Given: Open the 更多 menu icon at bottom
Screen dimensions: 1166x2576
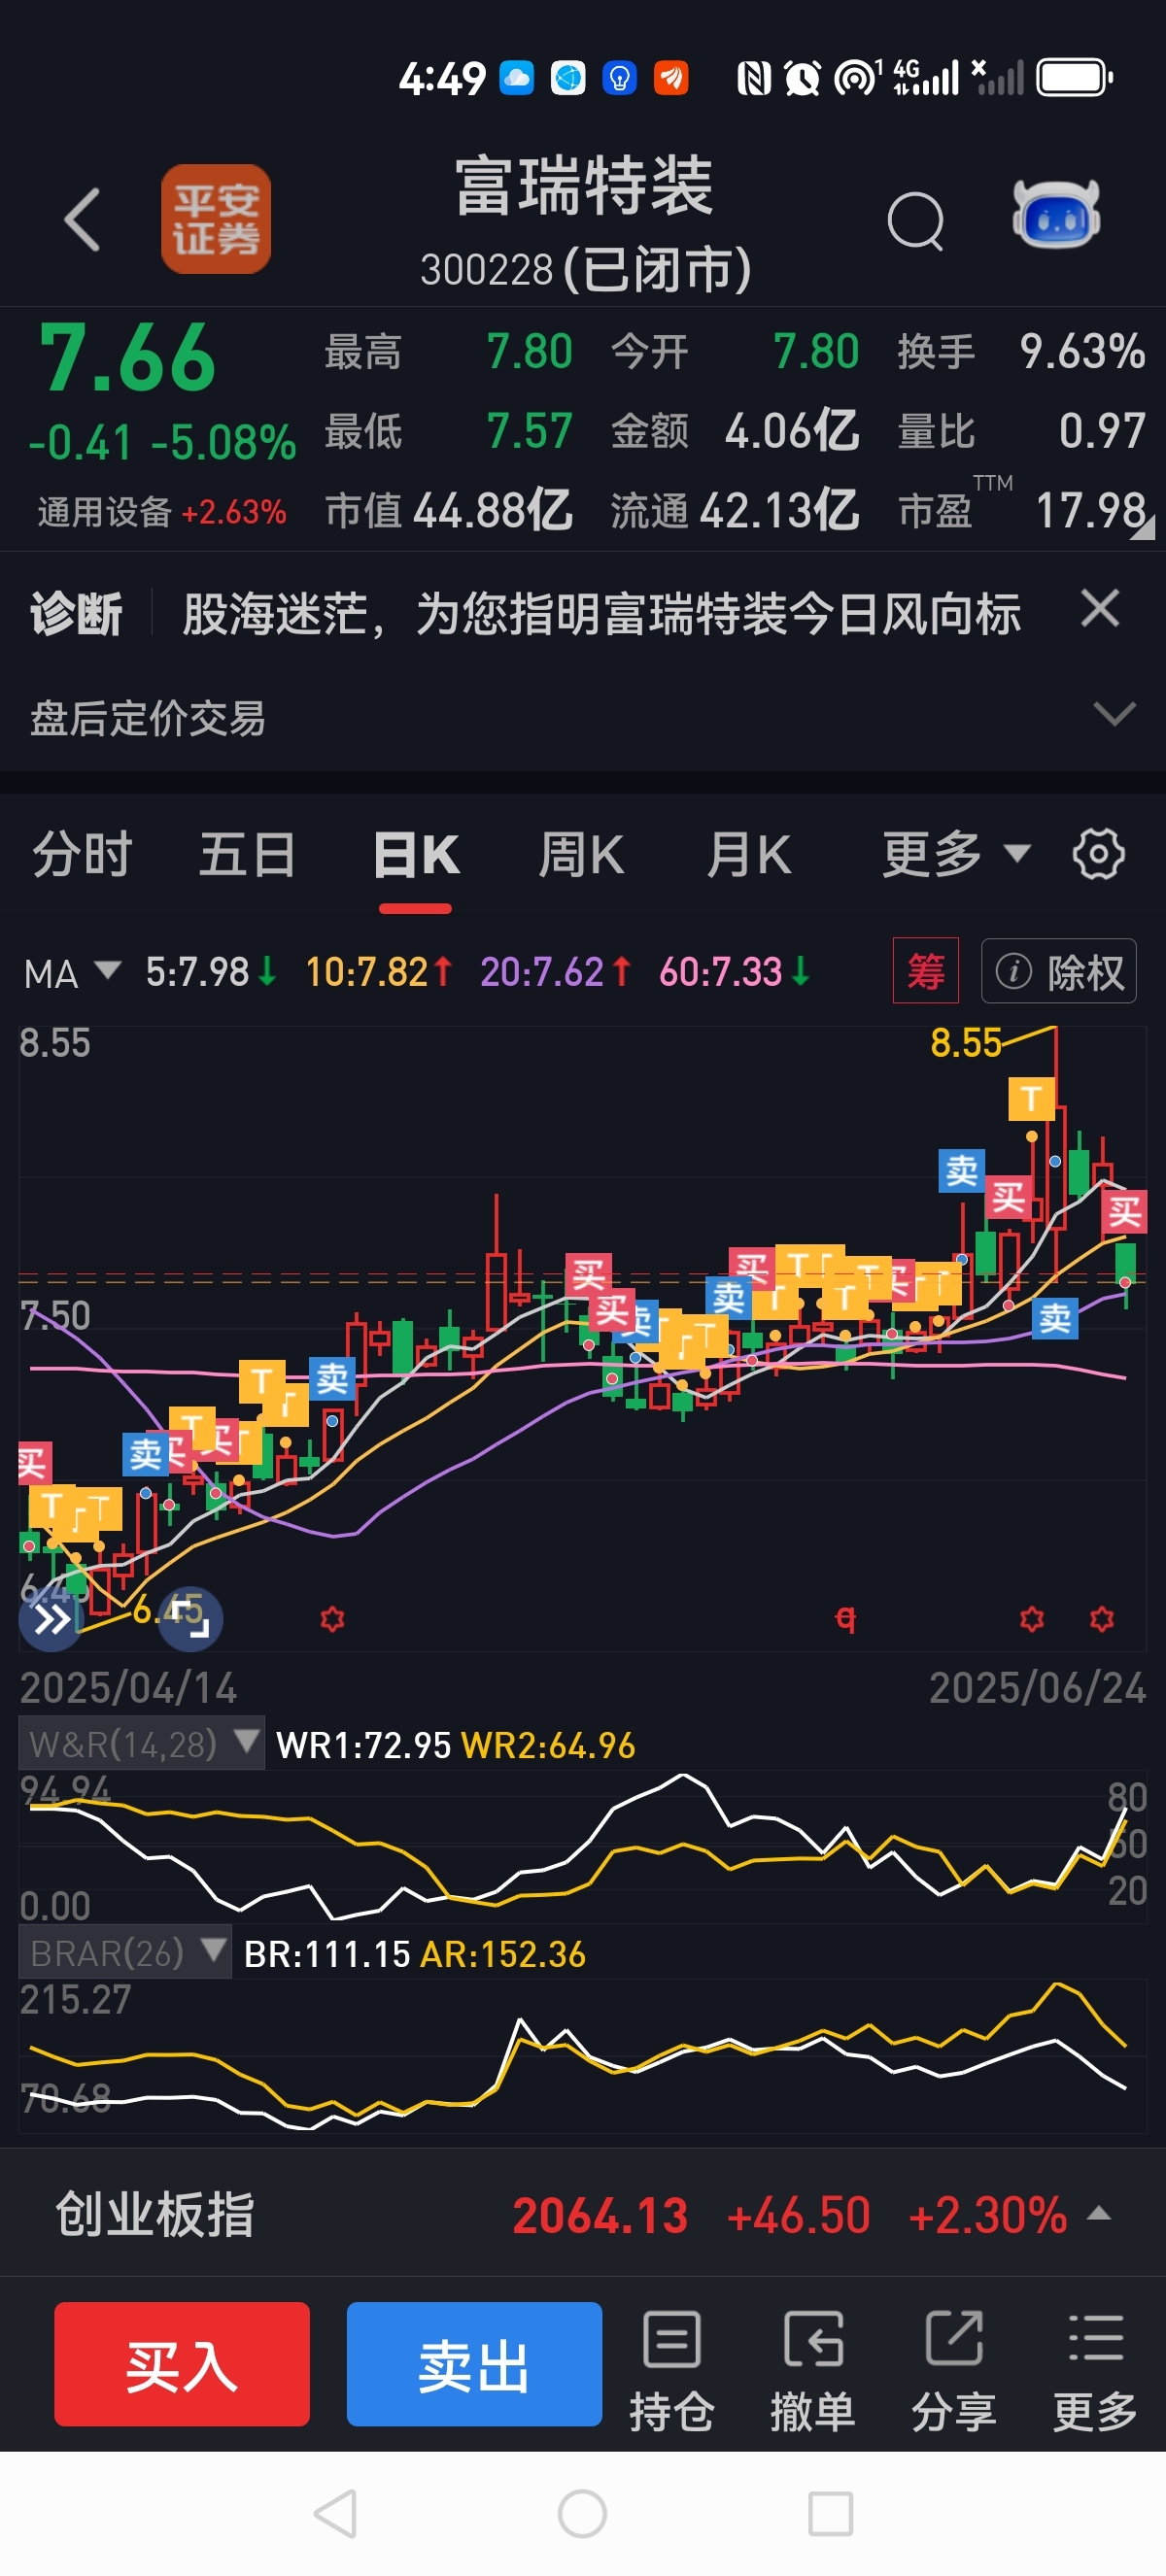Looking at the screenshot, I should [1095, 2371].
